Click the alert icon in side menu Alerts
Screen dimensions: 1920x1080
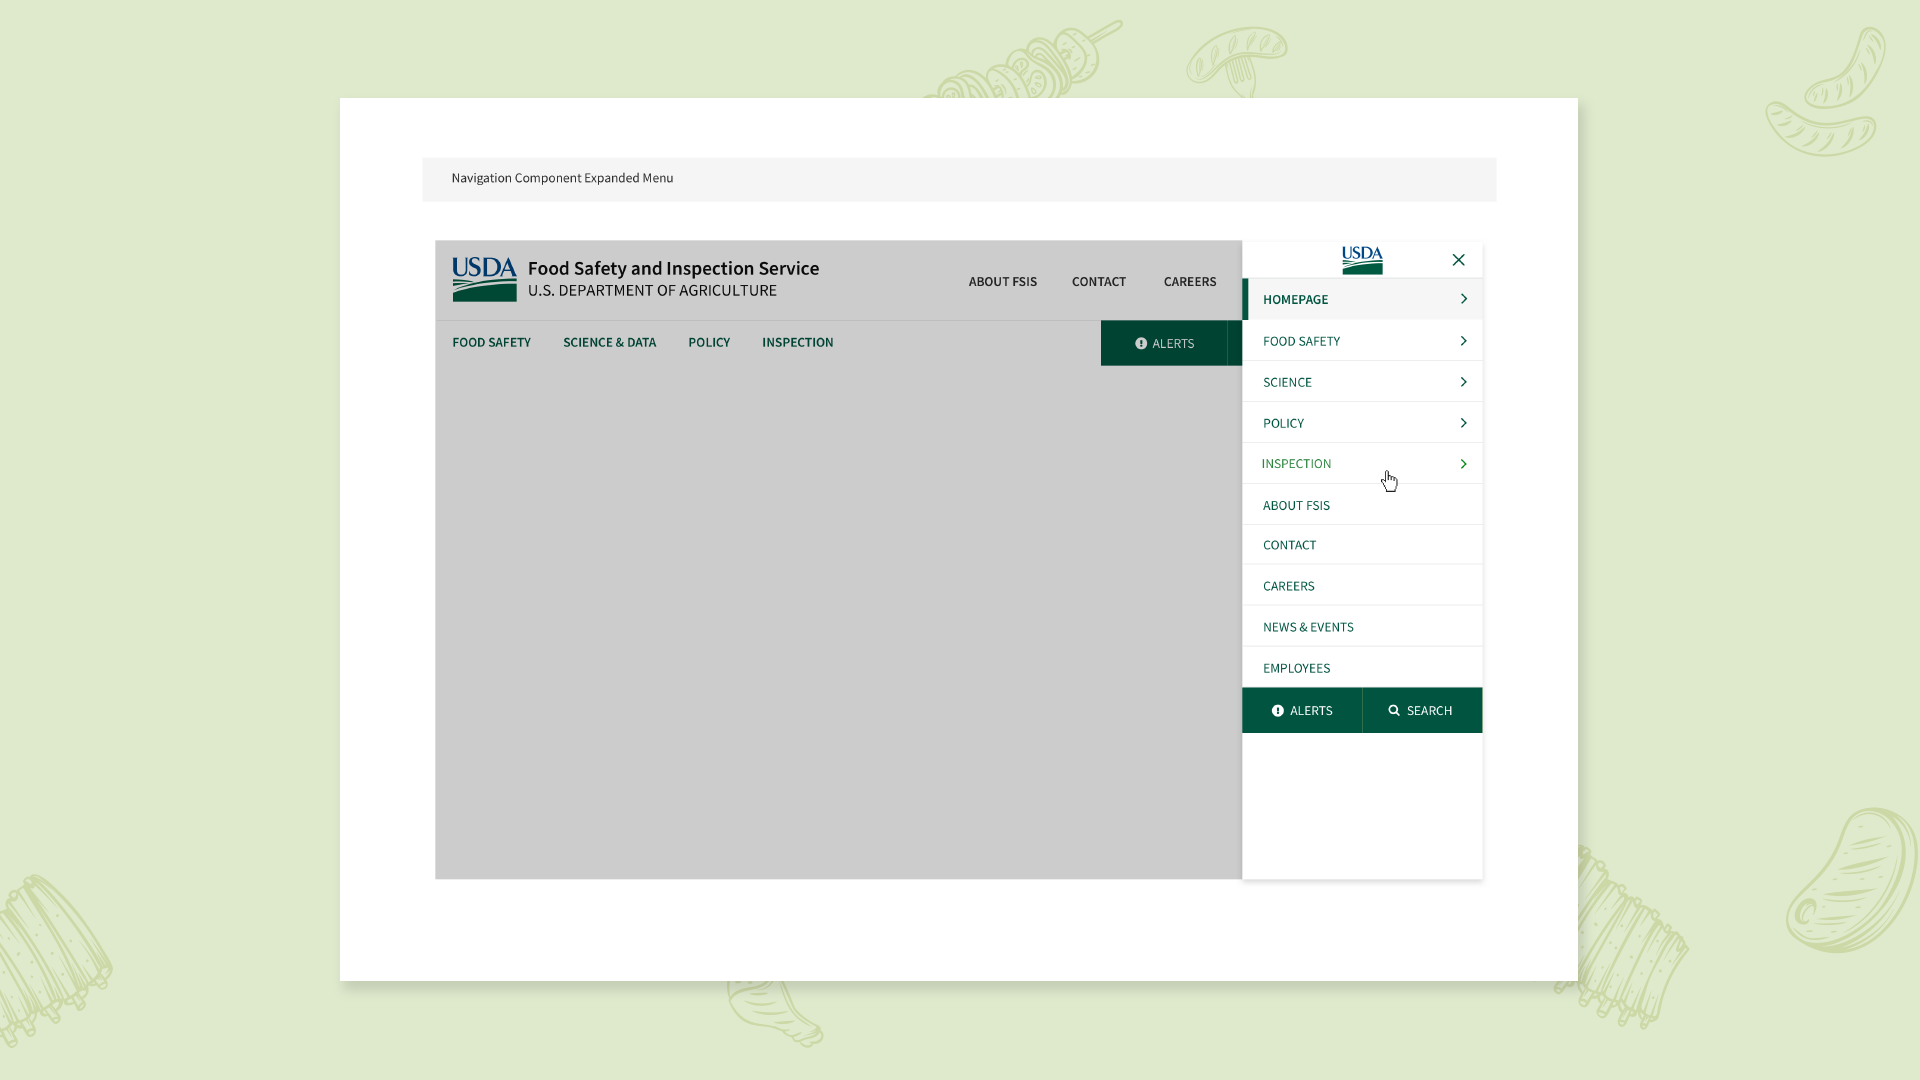[1277, 711]
